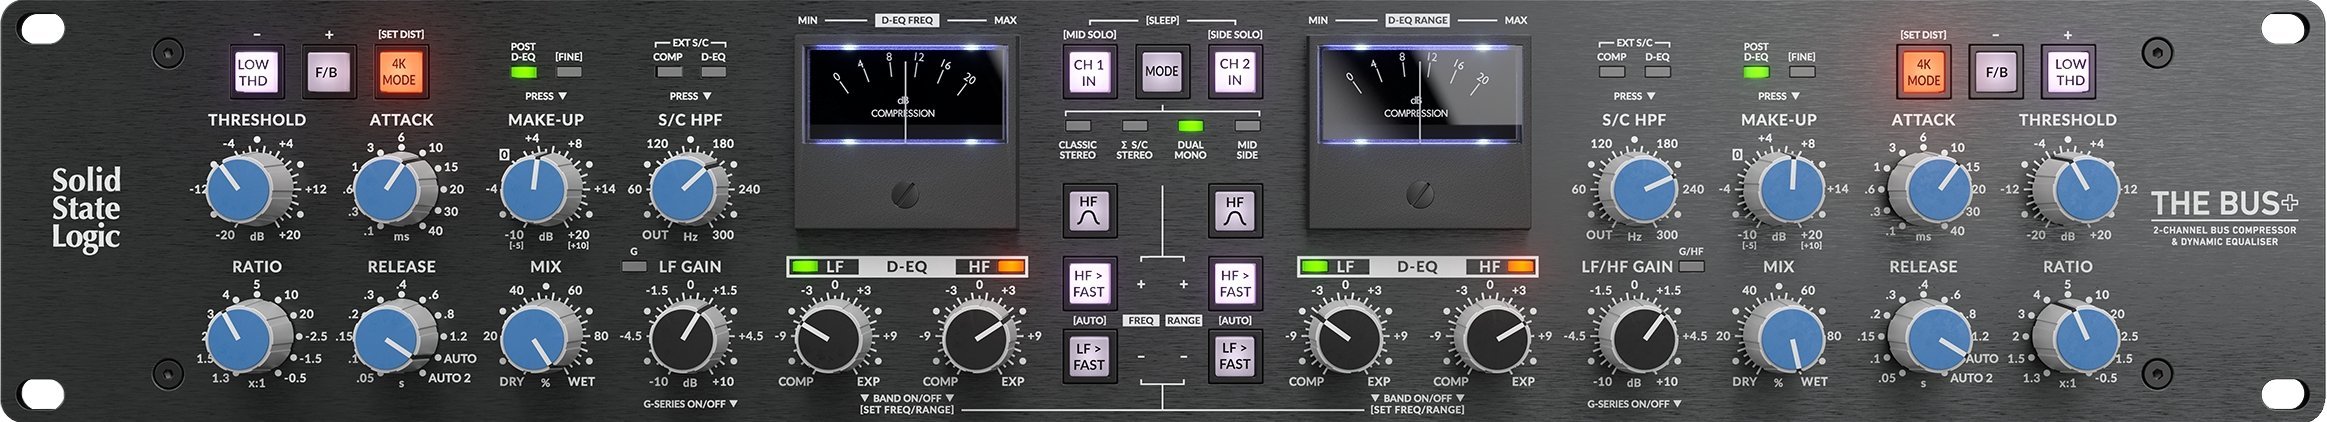Click the left LF > FAST button
This screenshot has width=2327, height=422.
click(1088, 356)
